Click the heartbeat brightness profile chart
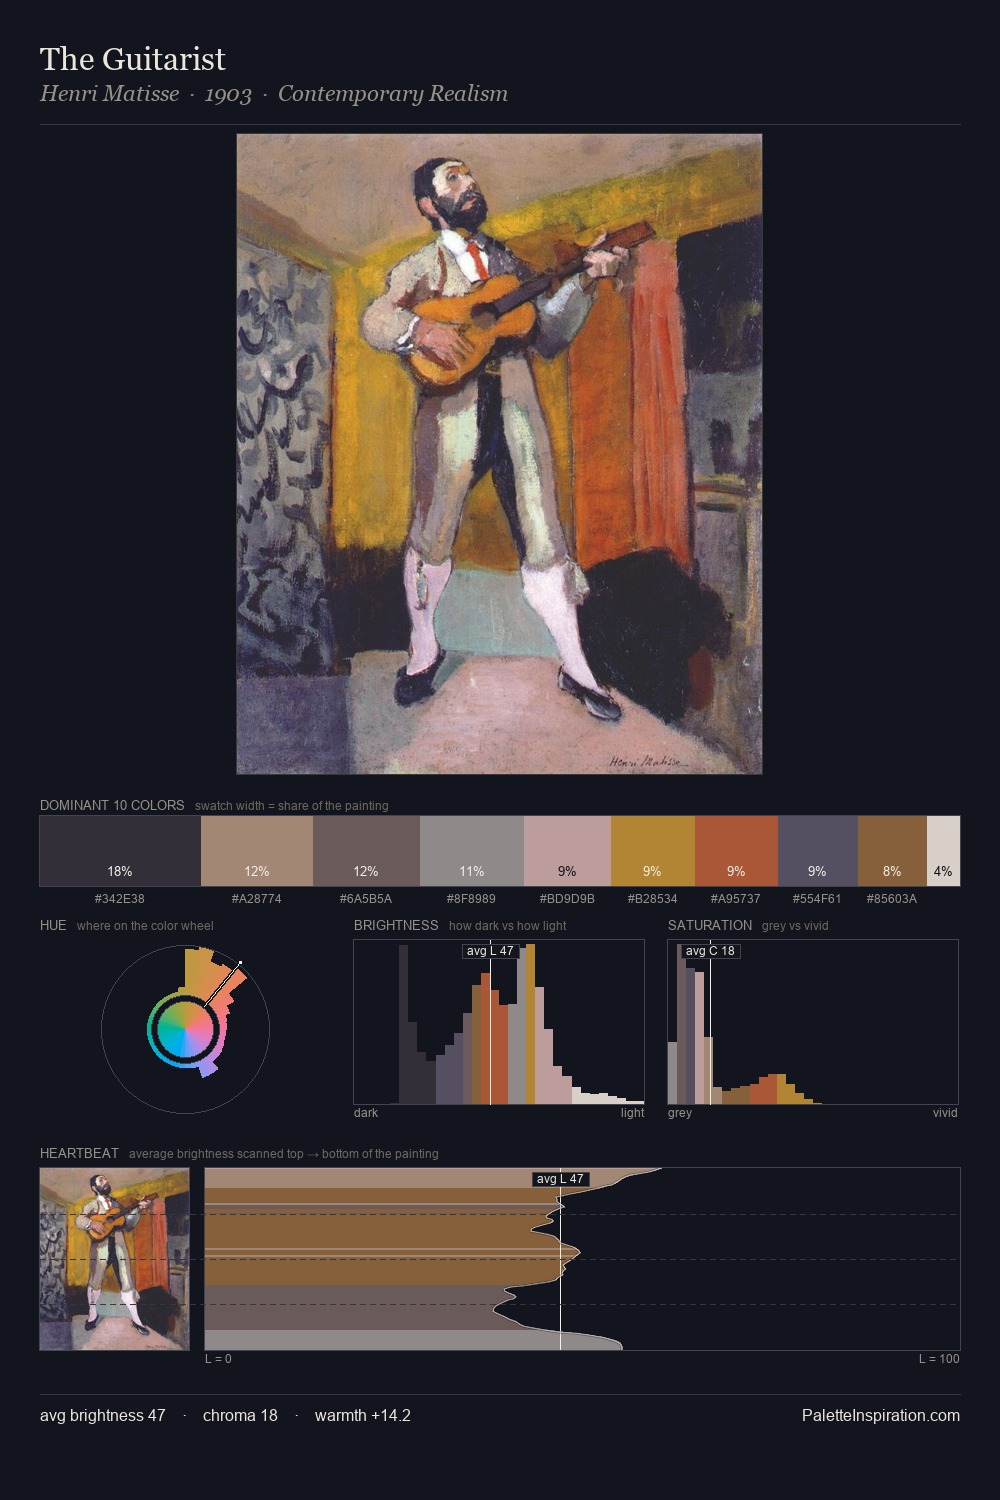 (x=582, y=1259)
